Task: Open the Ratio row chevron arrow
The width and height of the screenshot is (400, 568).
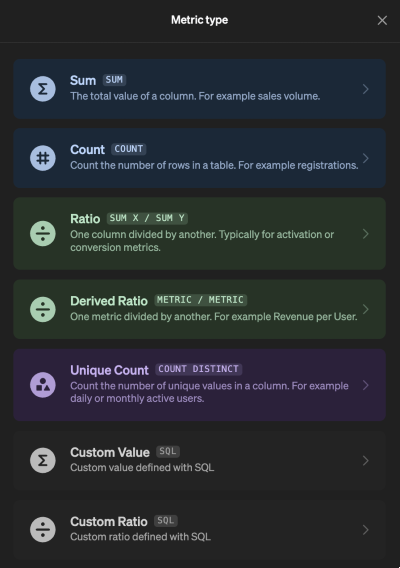Action: pyautogui.click(x=366, y=234)
